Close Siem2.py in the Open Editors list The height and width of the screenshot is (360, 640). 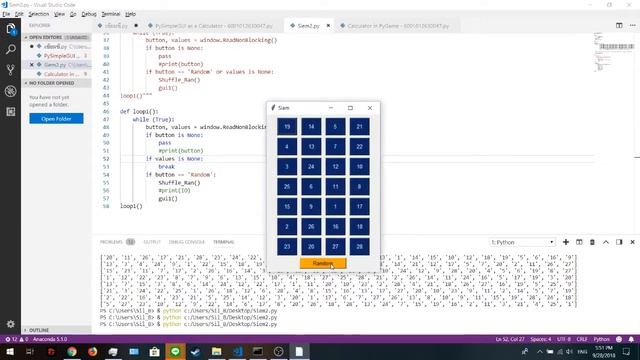(32, 64)
